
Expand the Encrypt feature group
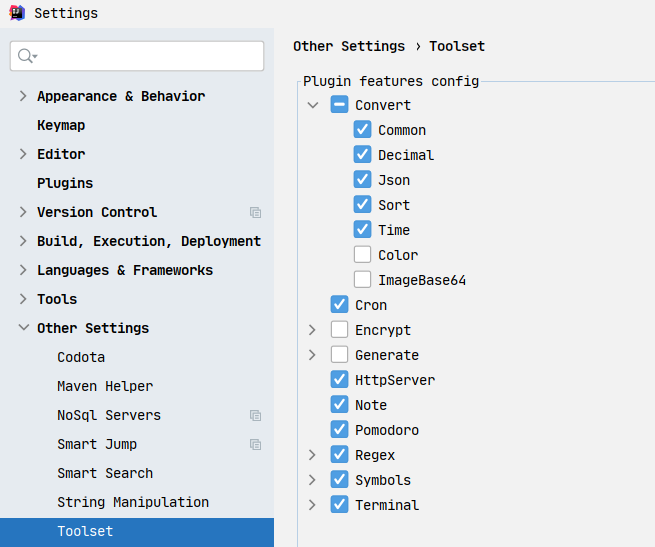point(313,330)
